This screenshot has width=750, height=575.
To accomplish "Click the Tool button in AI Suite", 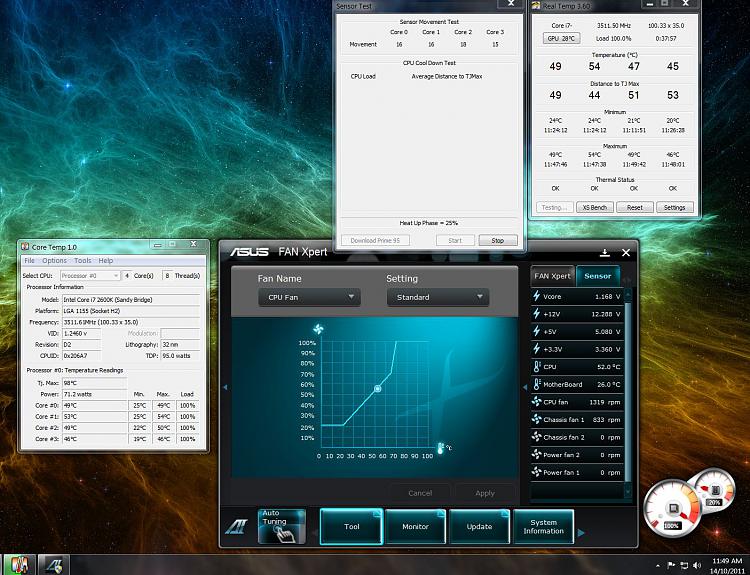I will [352, 526].
